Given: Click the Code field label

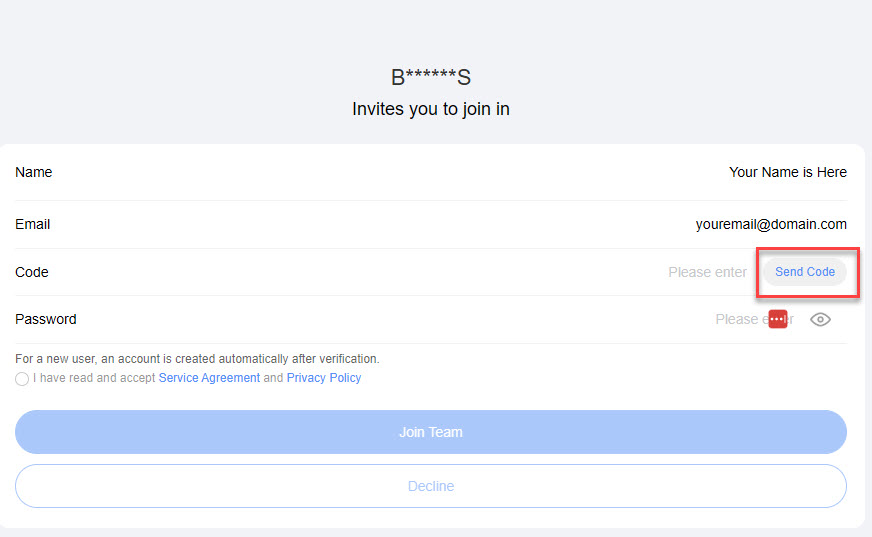Looking at the screenshot, I should tap(32, 272).
